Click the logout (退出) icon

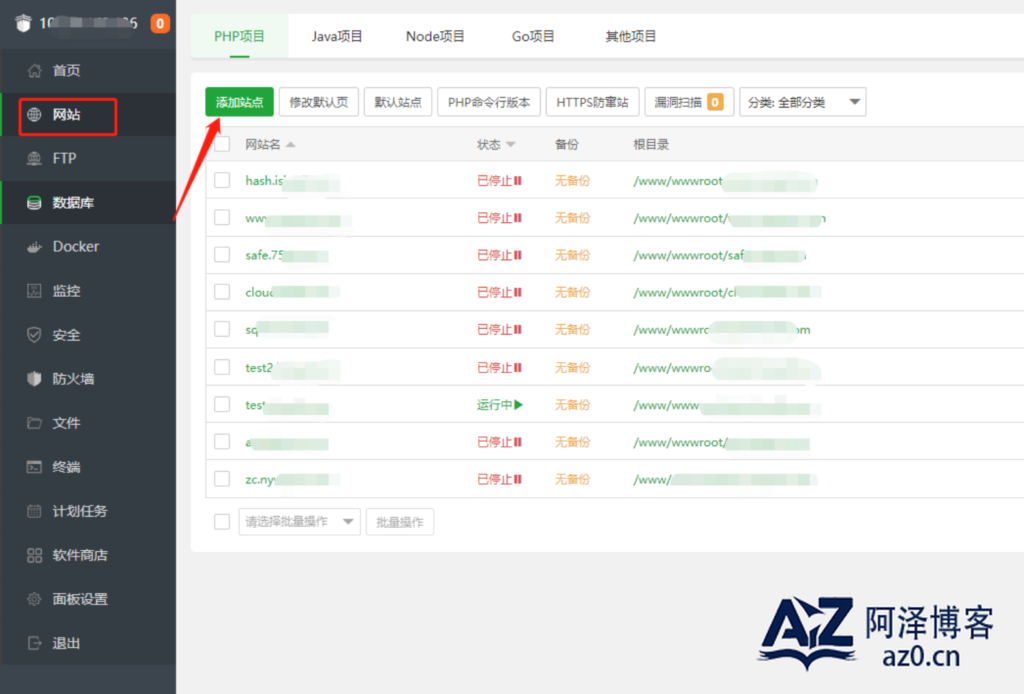[x=34, y=643]
